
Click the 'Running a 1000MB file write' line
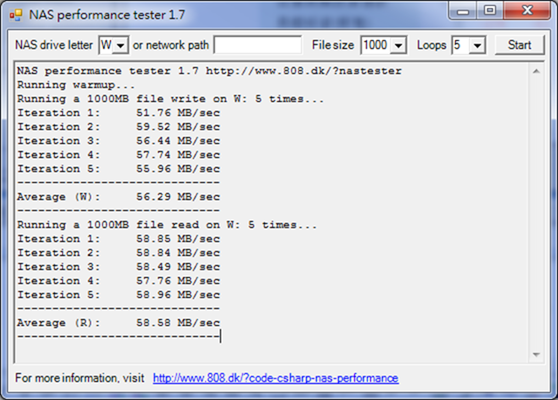point(170,99)
